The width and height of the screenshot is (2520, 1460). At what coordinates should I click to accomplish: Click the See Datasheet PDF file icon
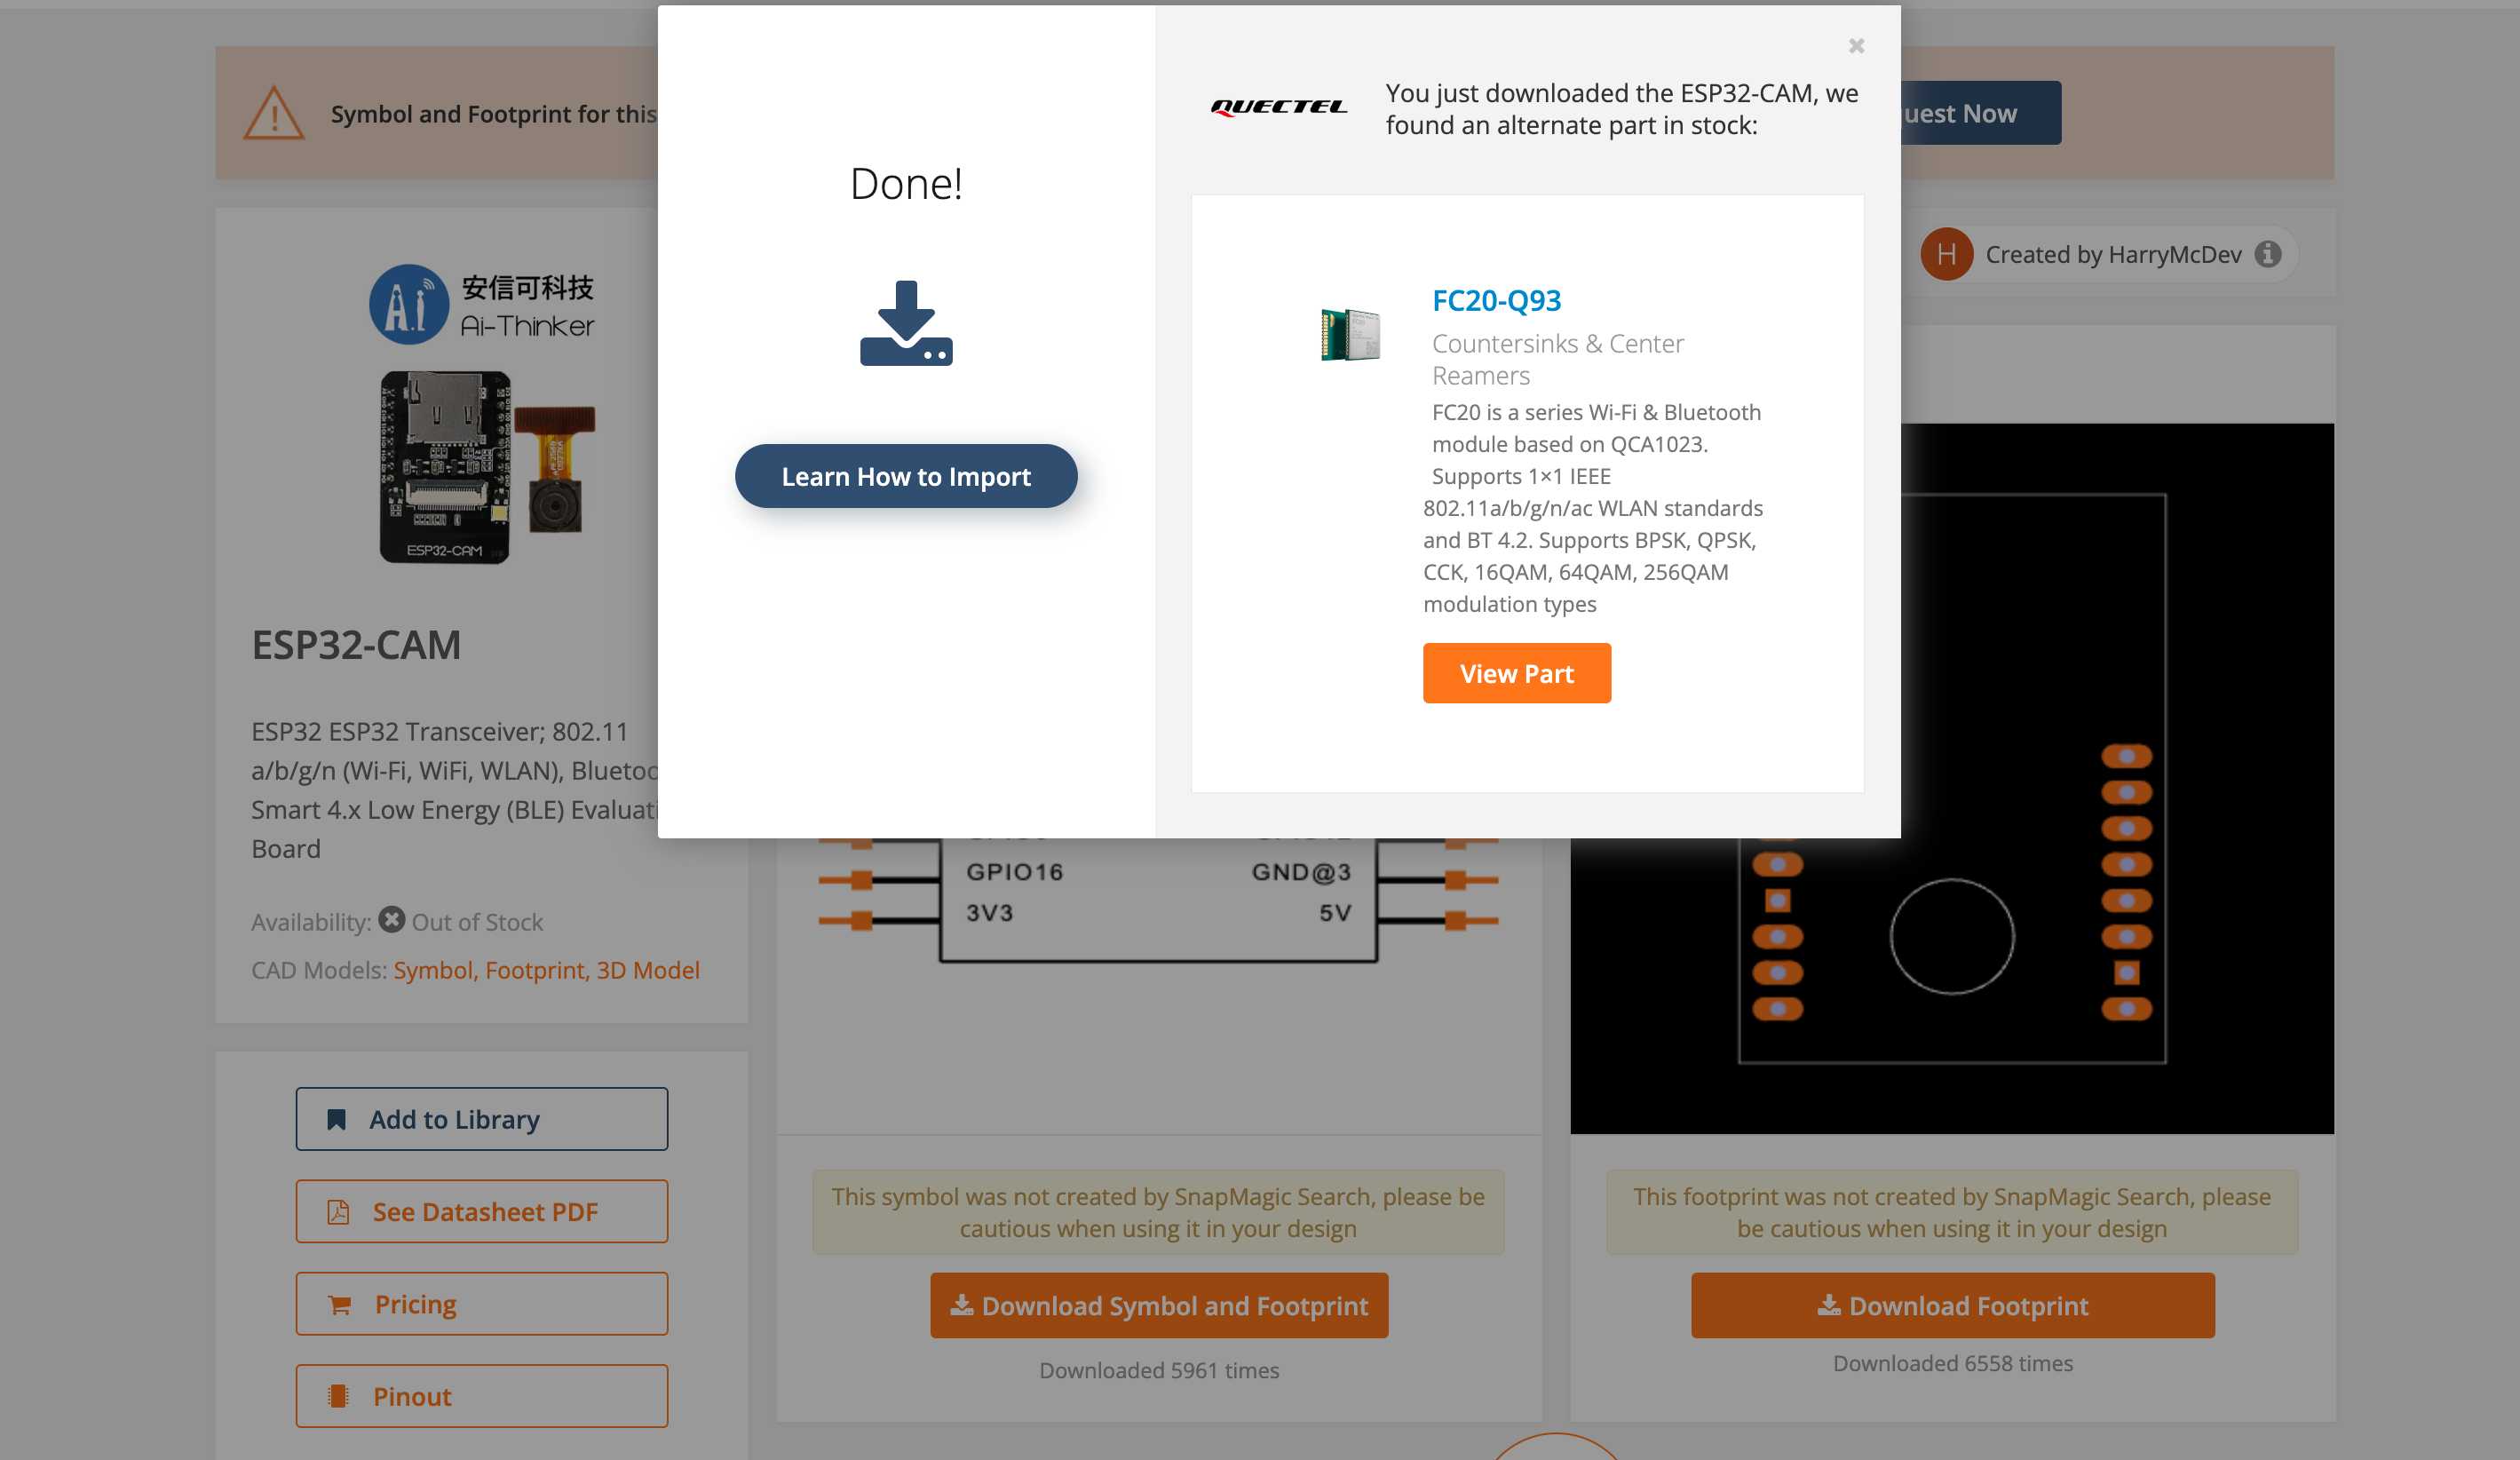point(337,1211)
